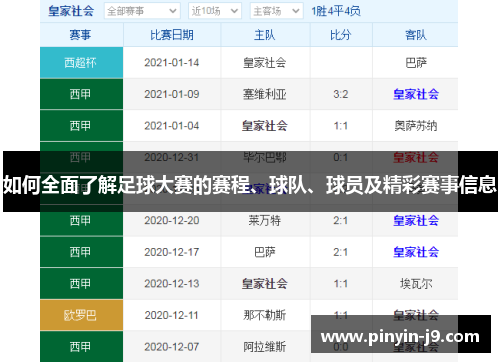Open the 皇家社会 link in the 2020-12-17 row

416,252
